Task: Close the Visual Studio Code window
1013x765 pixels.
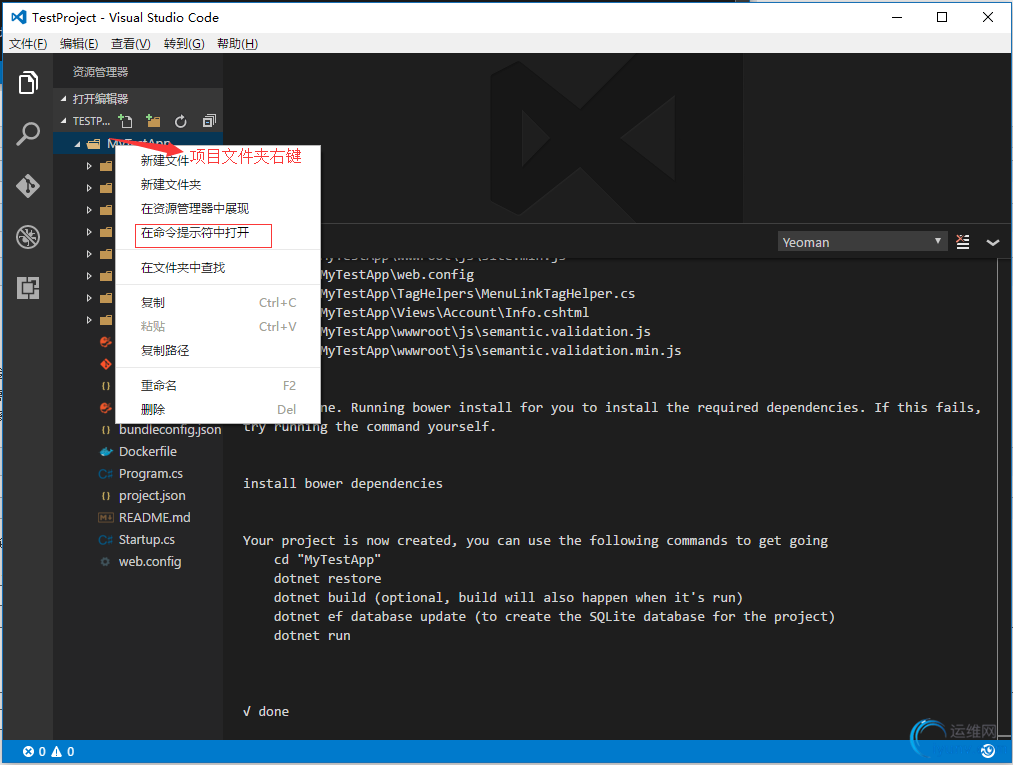Action: pos(988,17)
